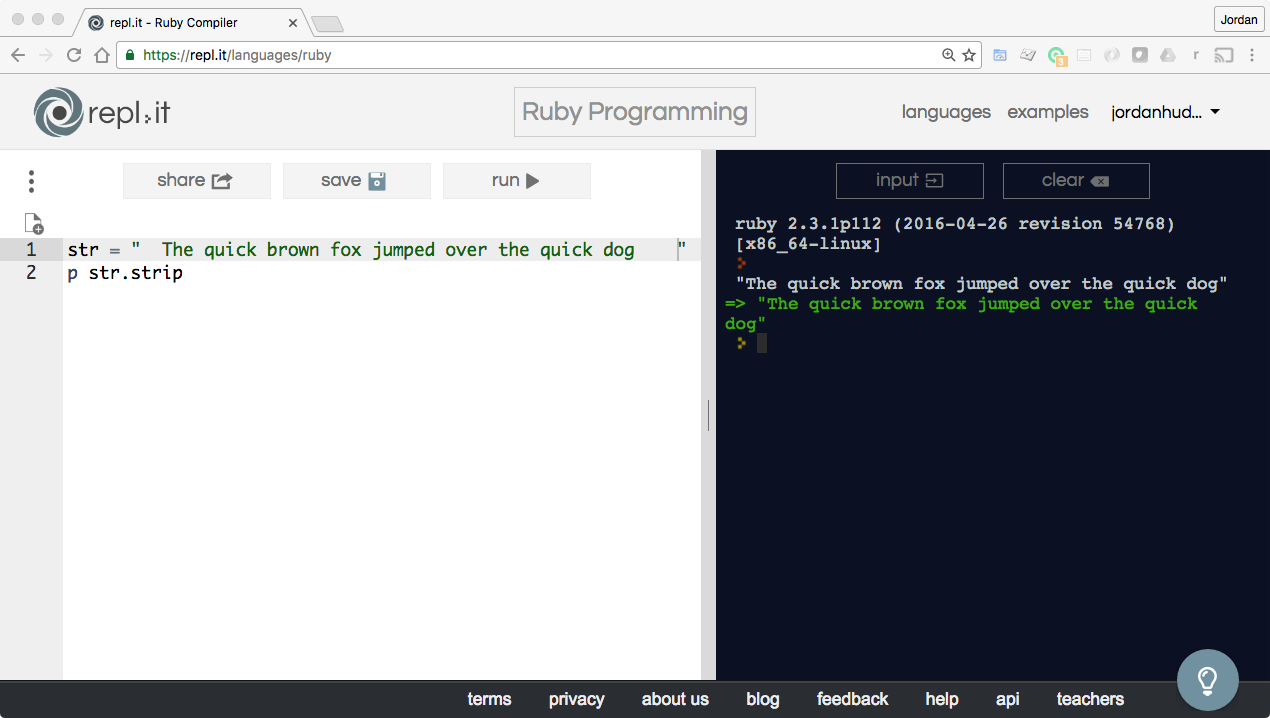The width and height of the screenshot is (1270, 718).
Task: Click the Jordan profile button
Action: click(1239, 19)
